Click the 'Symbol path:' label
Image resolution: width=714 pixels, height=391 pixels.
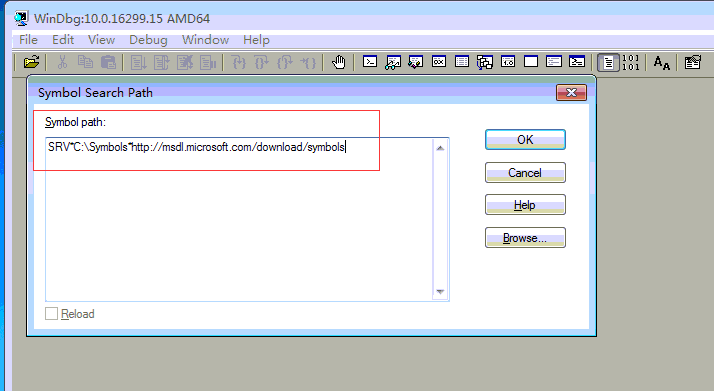(x=75, y=122)
